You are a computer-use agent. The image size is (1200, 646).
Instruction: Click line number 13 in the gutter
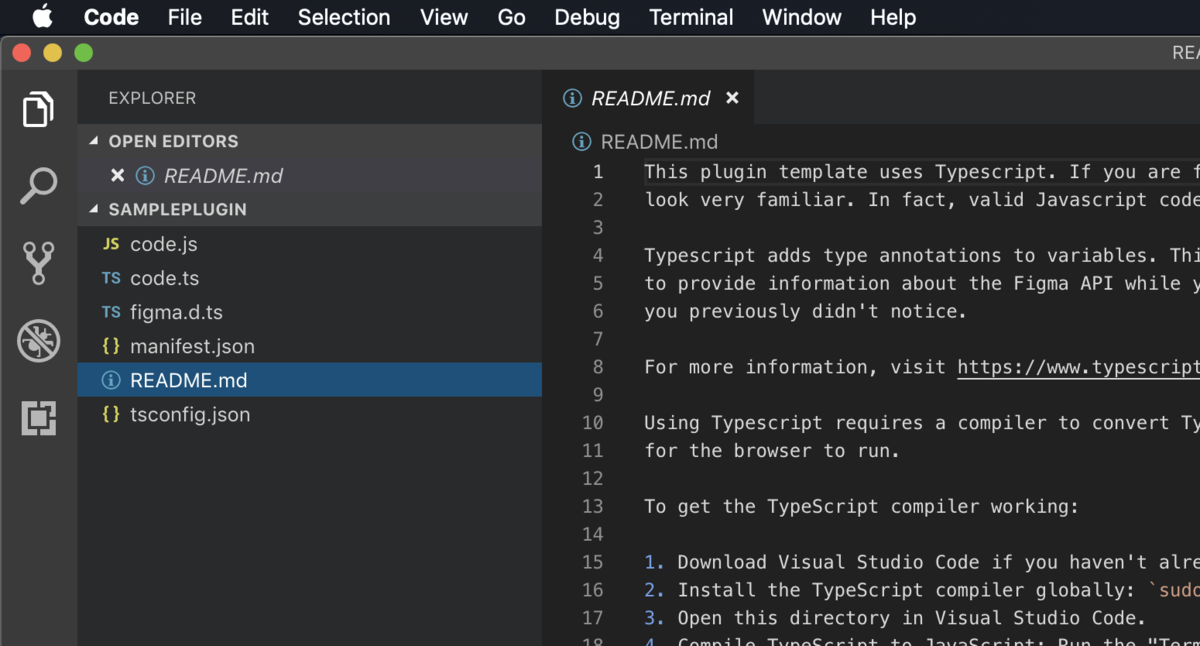tap(592, 507)
